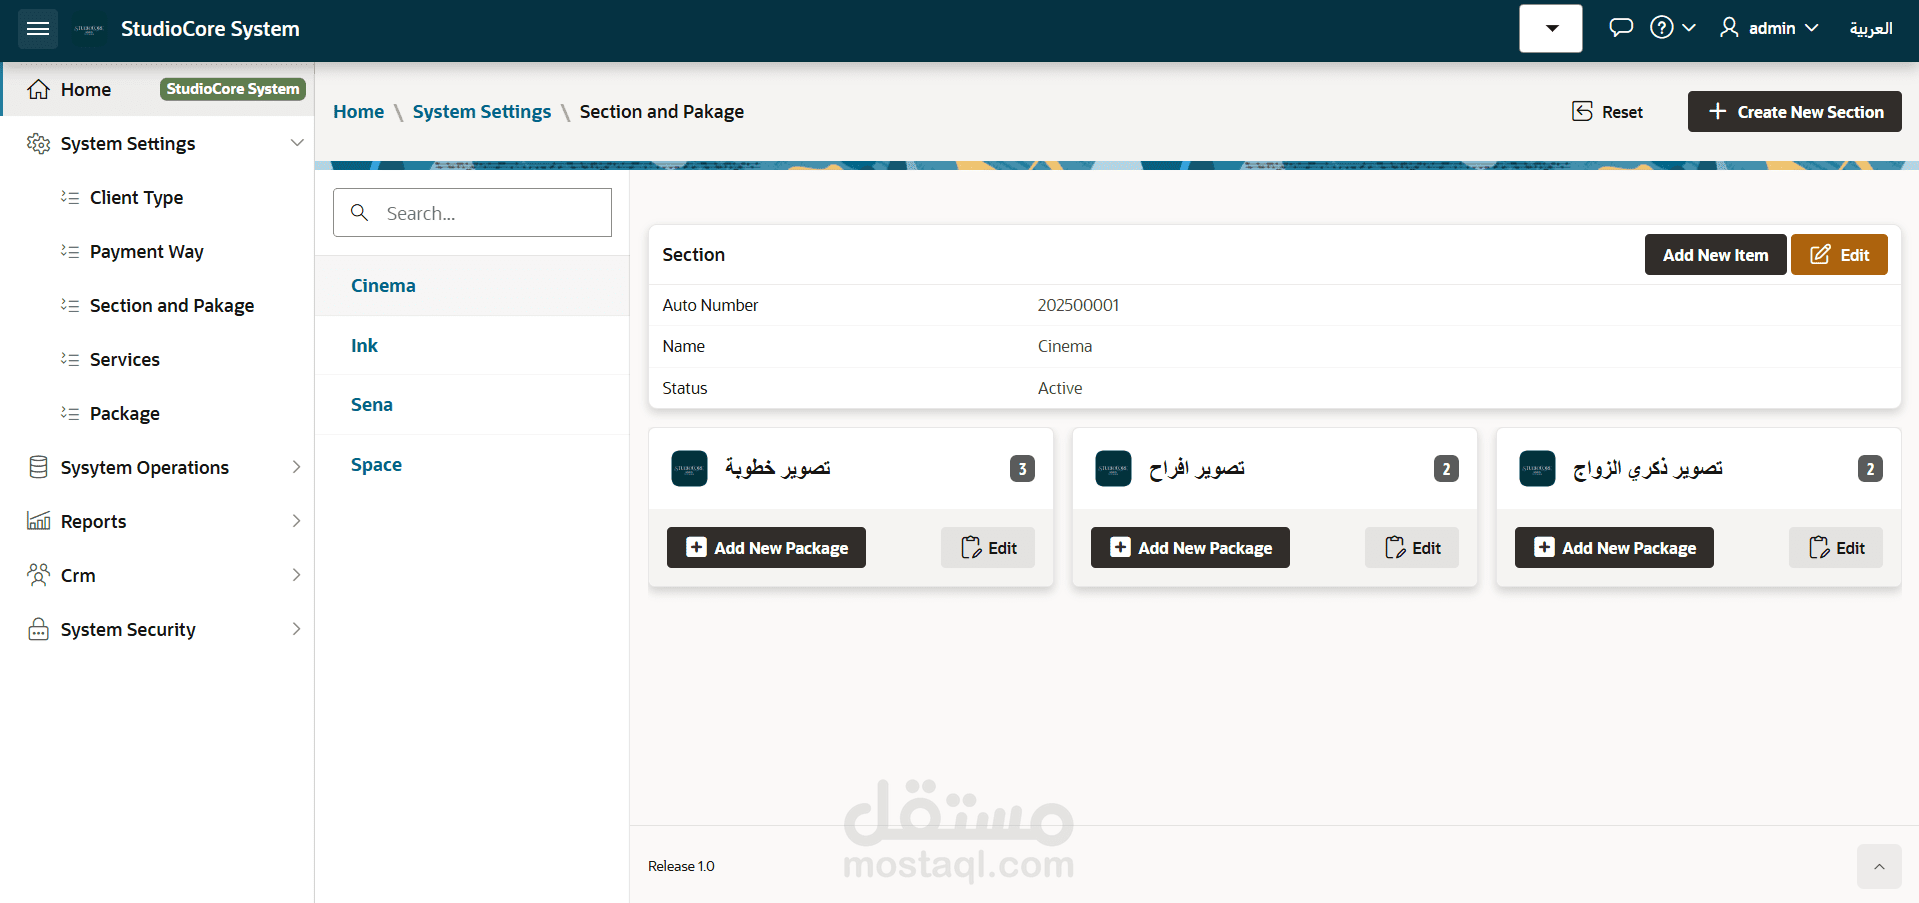Click the تصوير افراح card logo
This screenshot has width=1919, height=903.
(1113, 468)
